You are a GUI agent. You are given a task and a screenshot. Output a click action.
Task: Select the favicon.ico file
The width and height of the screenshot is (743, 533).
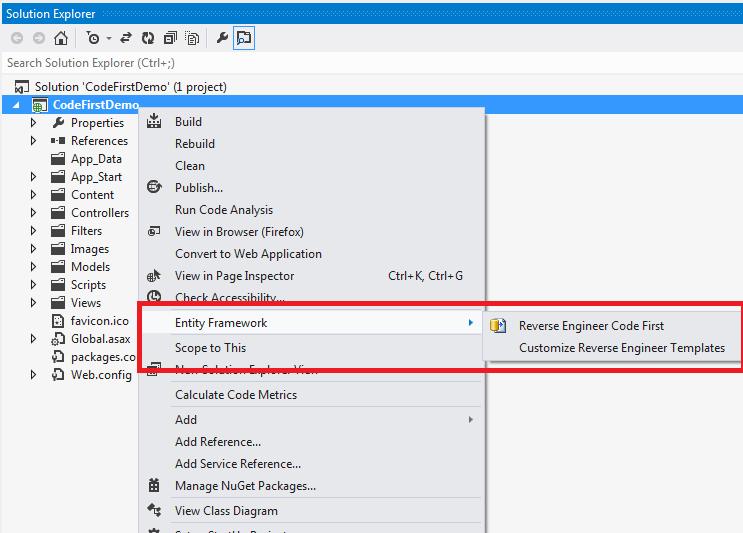[99, 321]
